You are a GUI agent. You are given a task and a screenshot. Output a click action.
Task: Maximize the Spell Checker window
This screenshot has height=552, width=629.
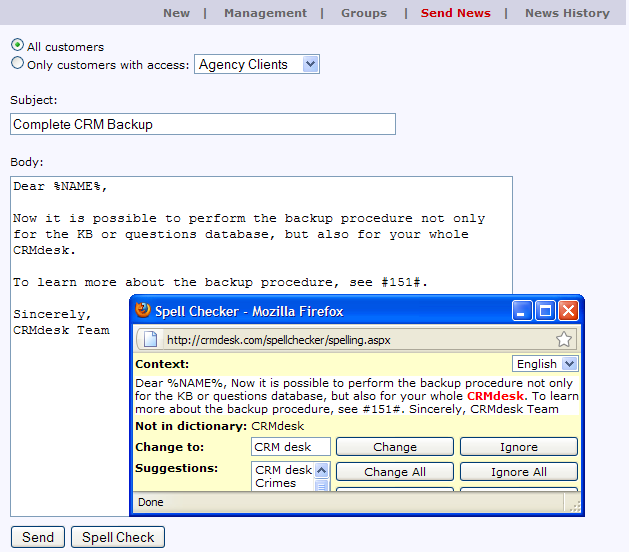tap(545, 311)
